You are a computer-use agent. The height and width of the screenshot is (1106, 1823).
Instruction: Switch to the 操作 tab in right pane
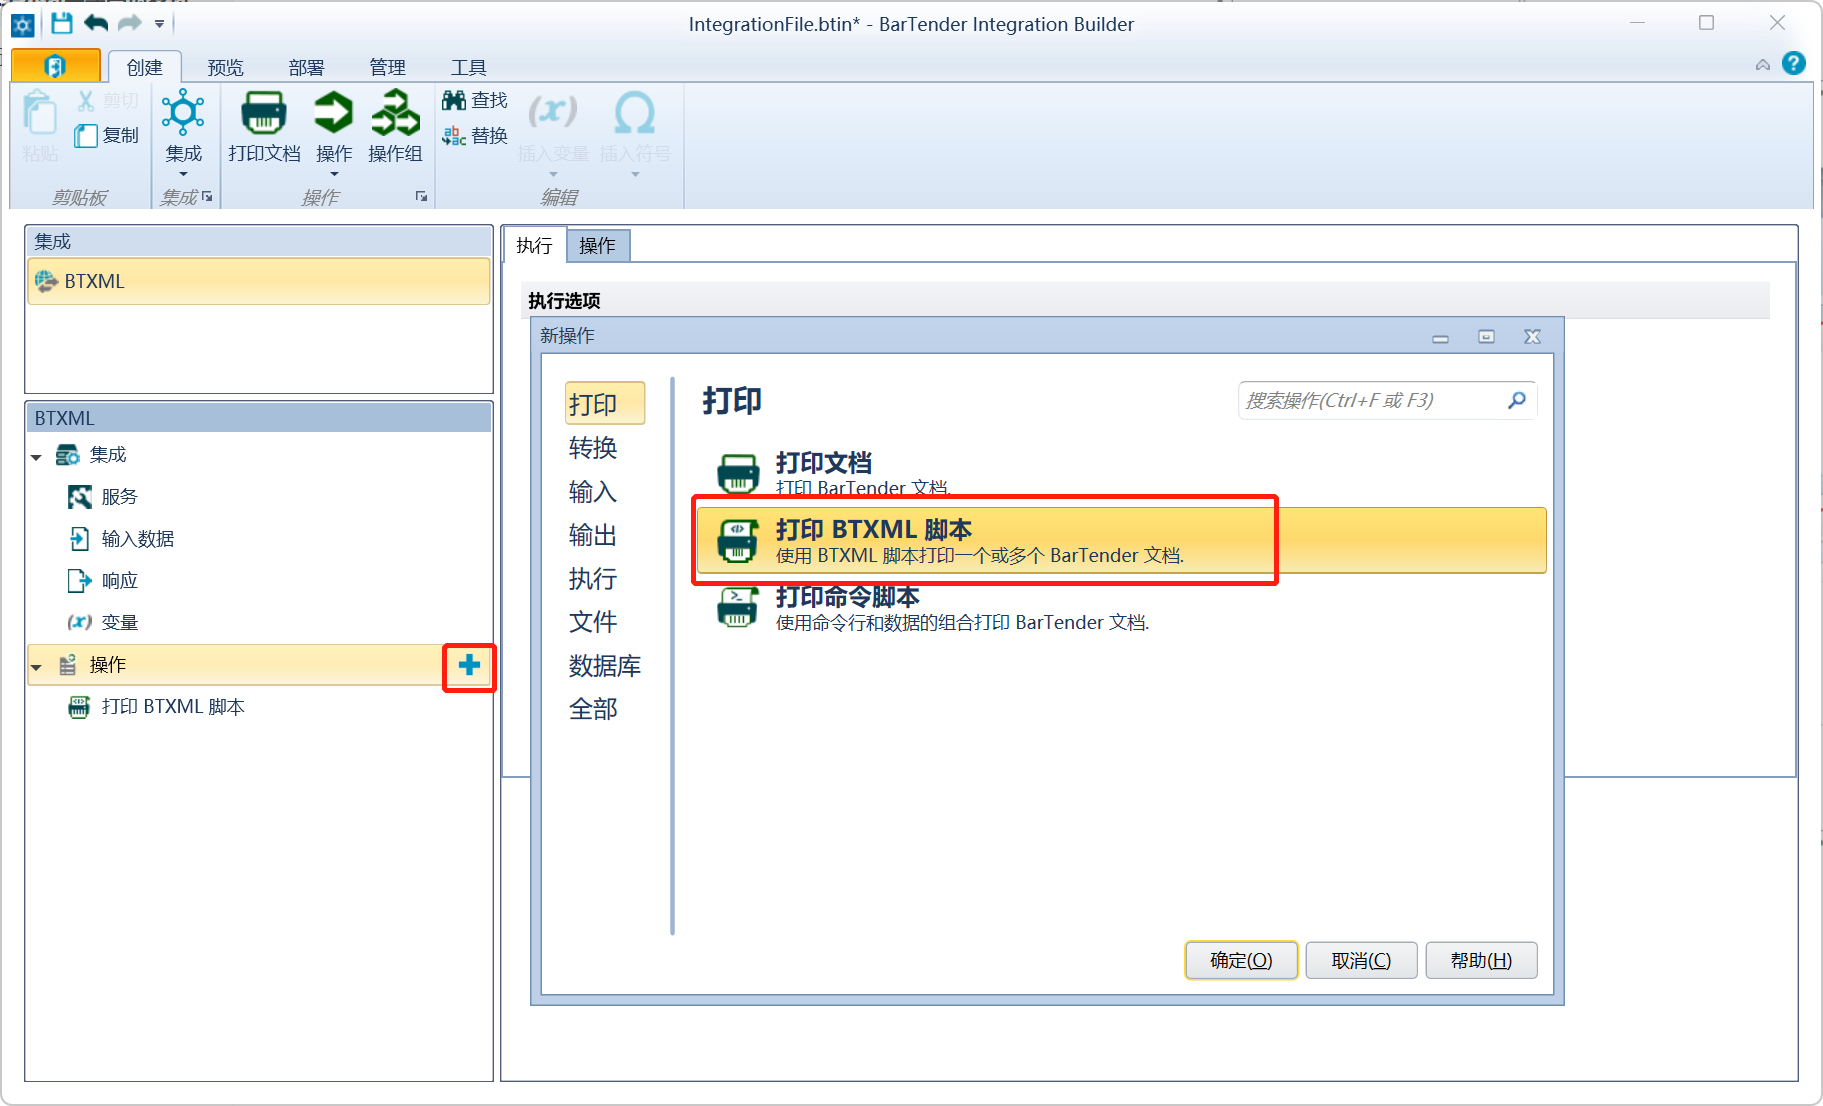pyautogui.click(x=598, y=246)
